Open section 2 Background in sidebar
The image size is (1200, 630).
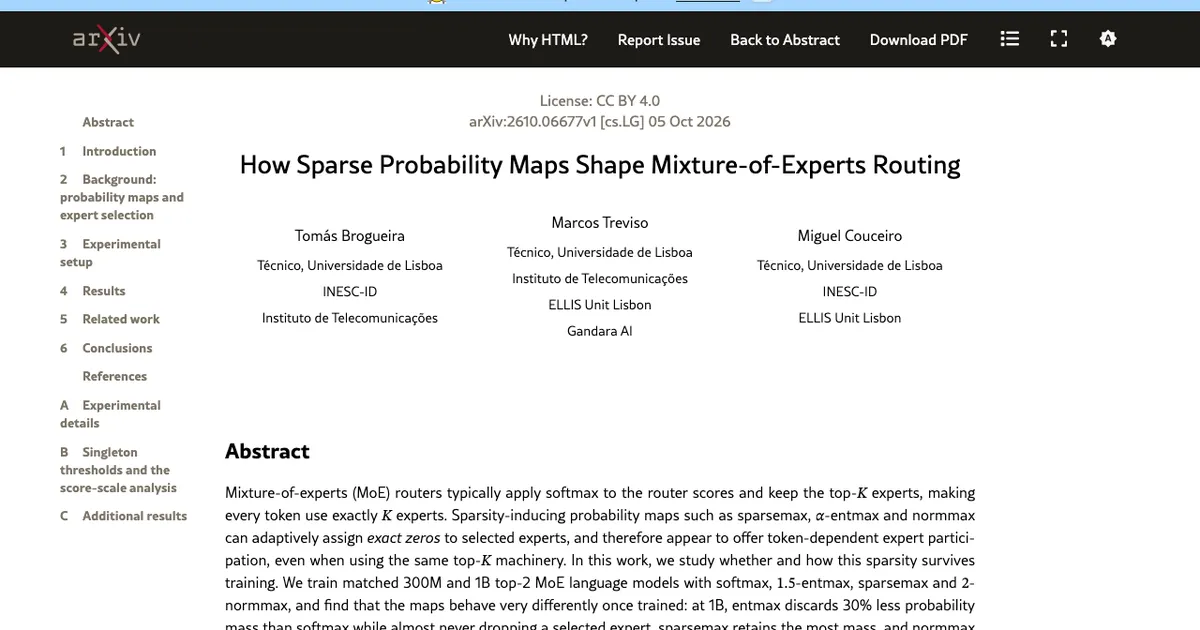(x=122, y=197)
